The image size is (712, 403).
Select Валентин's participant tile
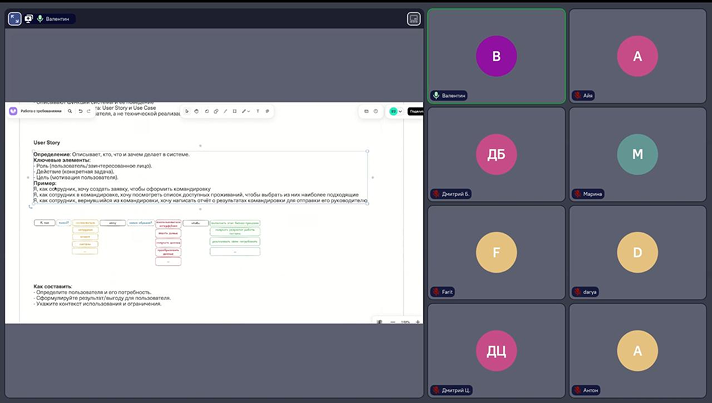coord(496,56)
